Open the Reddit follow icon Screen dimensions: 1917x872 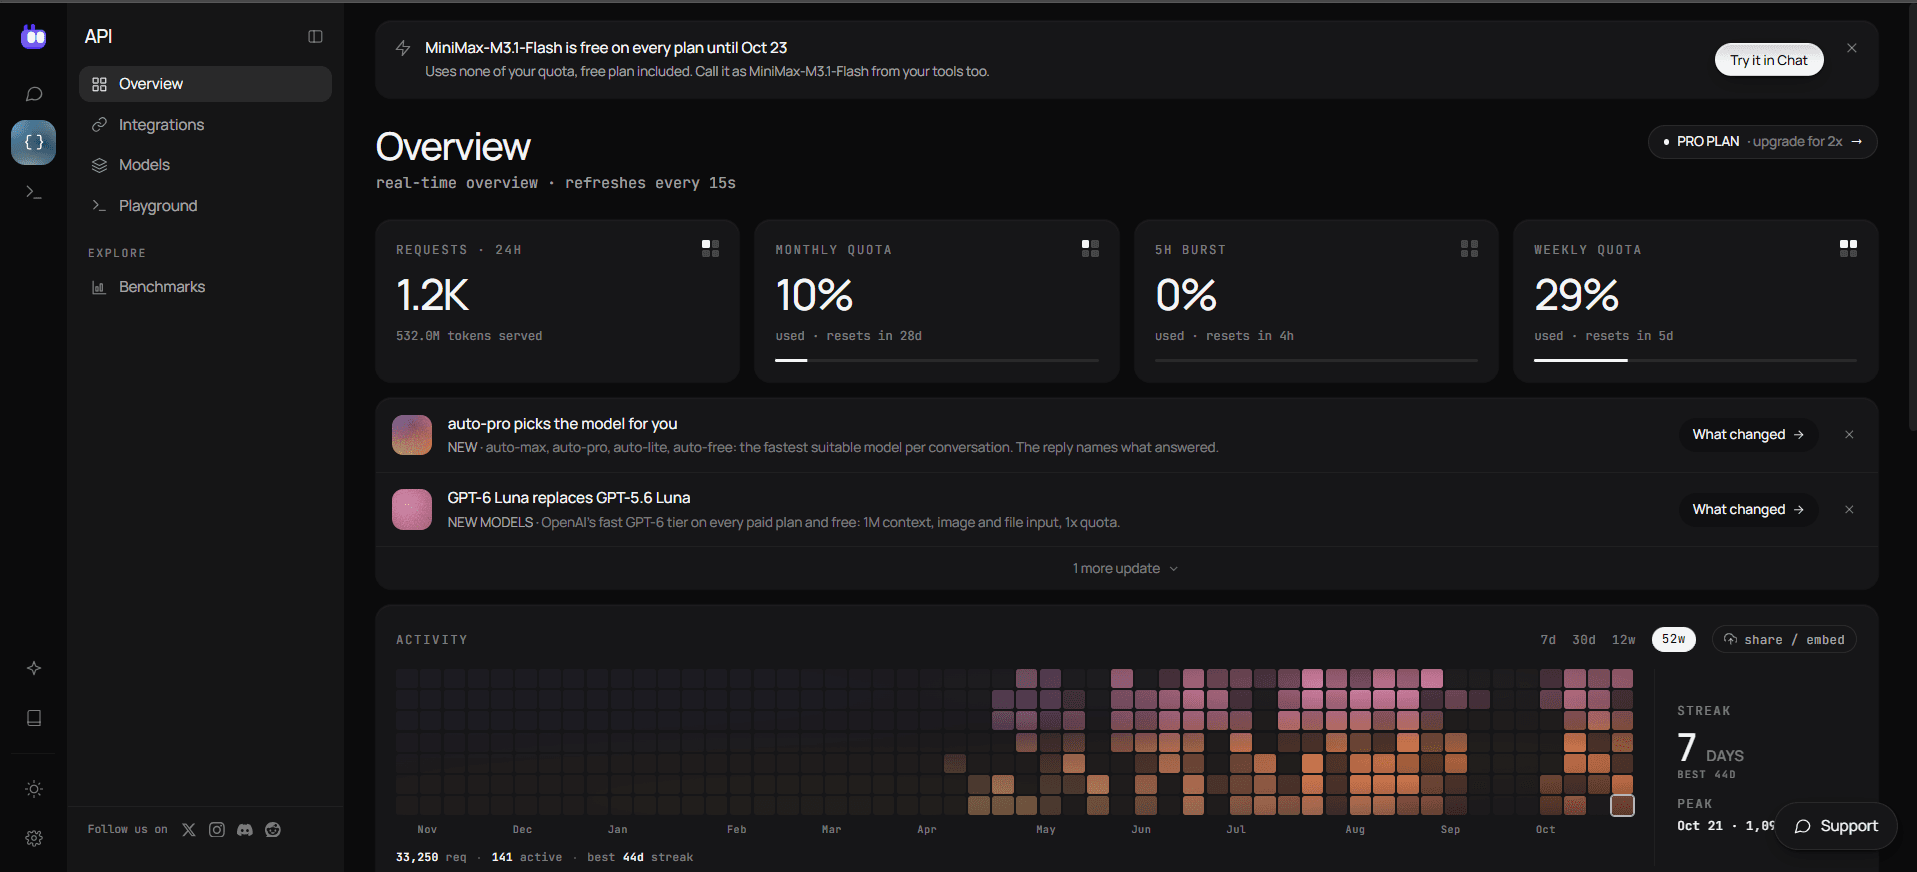point(273,829)
